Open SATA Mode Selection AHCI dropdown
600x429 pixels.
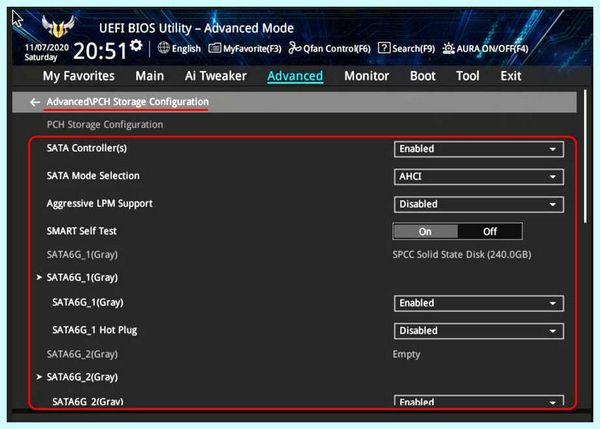479,176
